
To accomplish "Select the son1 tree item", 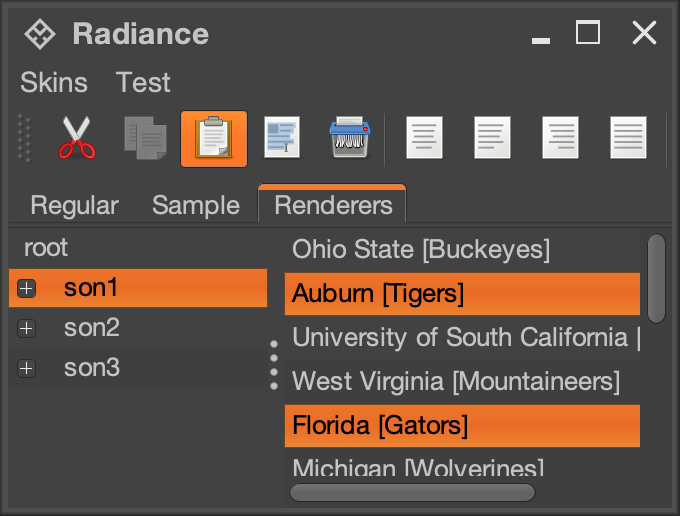I will point(138,288).
